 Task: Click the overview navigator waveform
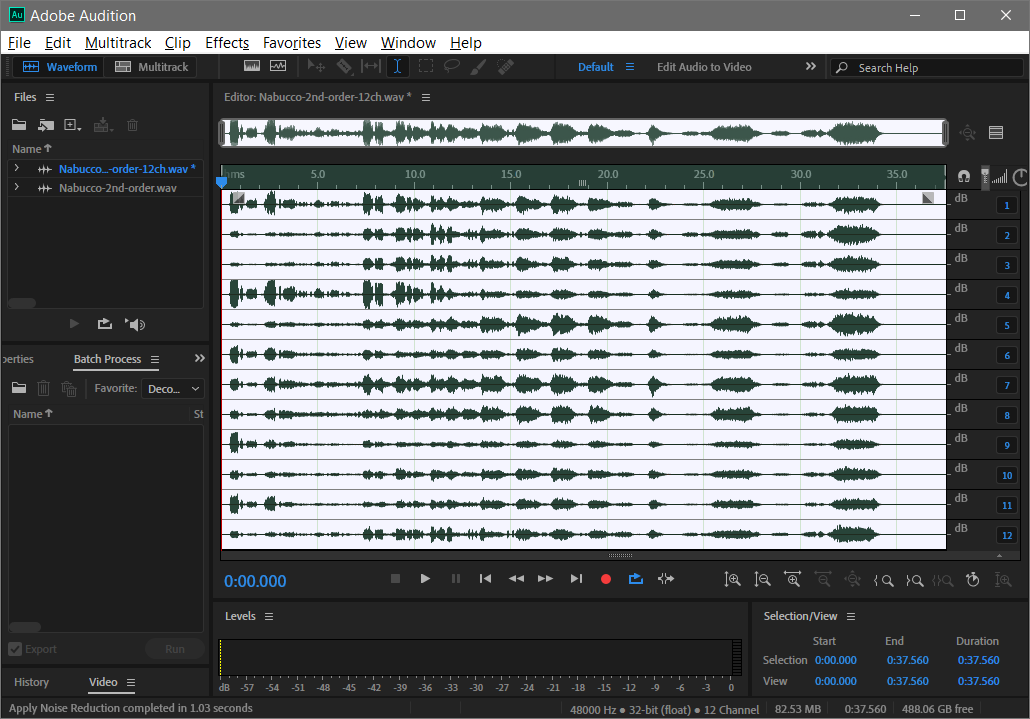pos(583,133)
